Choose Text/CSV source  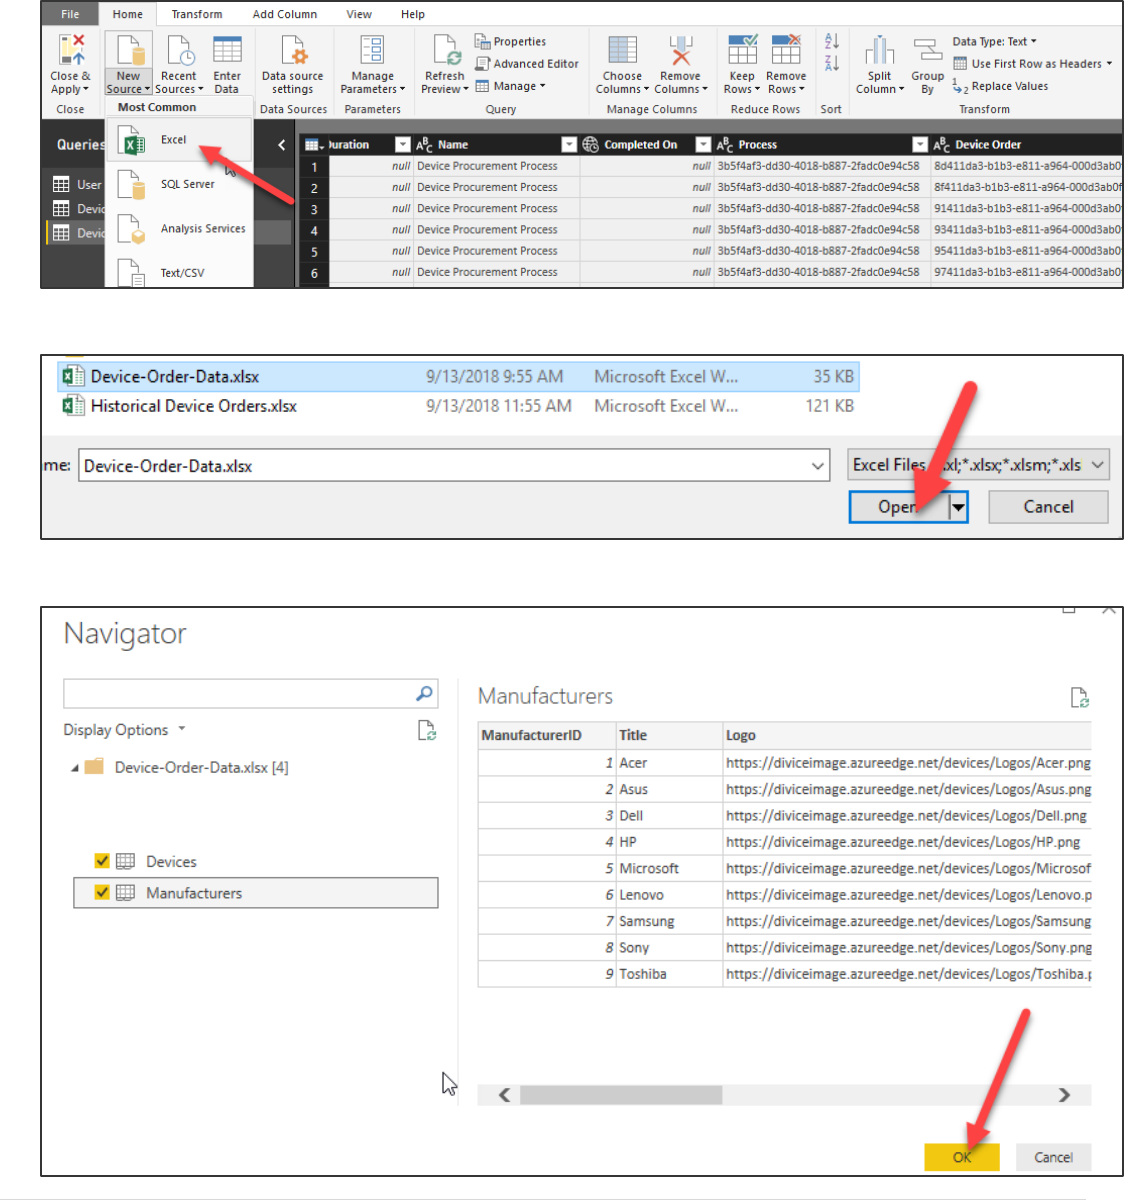180,272
